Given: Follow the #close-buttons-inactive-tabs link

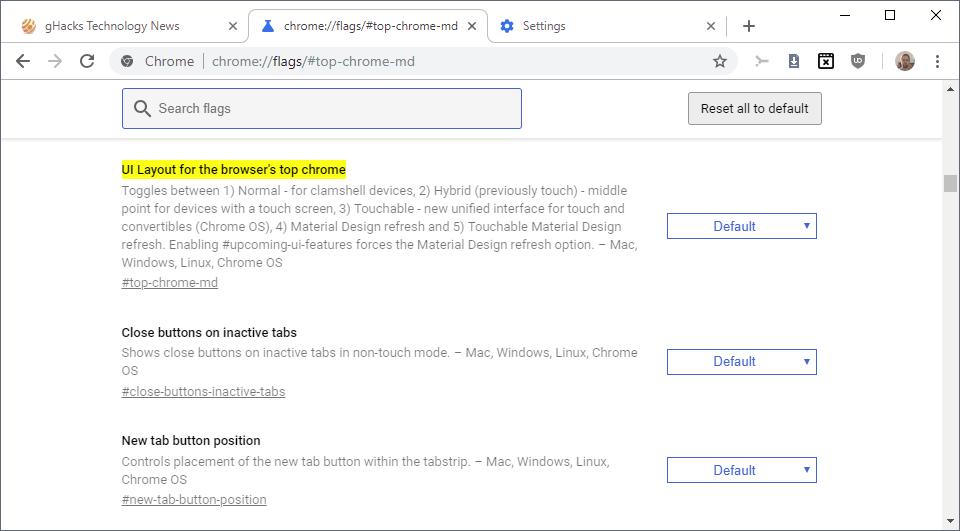Looking at the screenshot, I should 203,391.
